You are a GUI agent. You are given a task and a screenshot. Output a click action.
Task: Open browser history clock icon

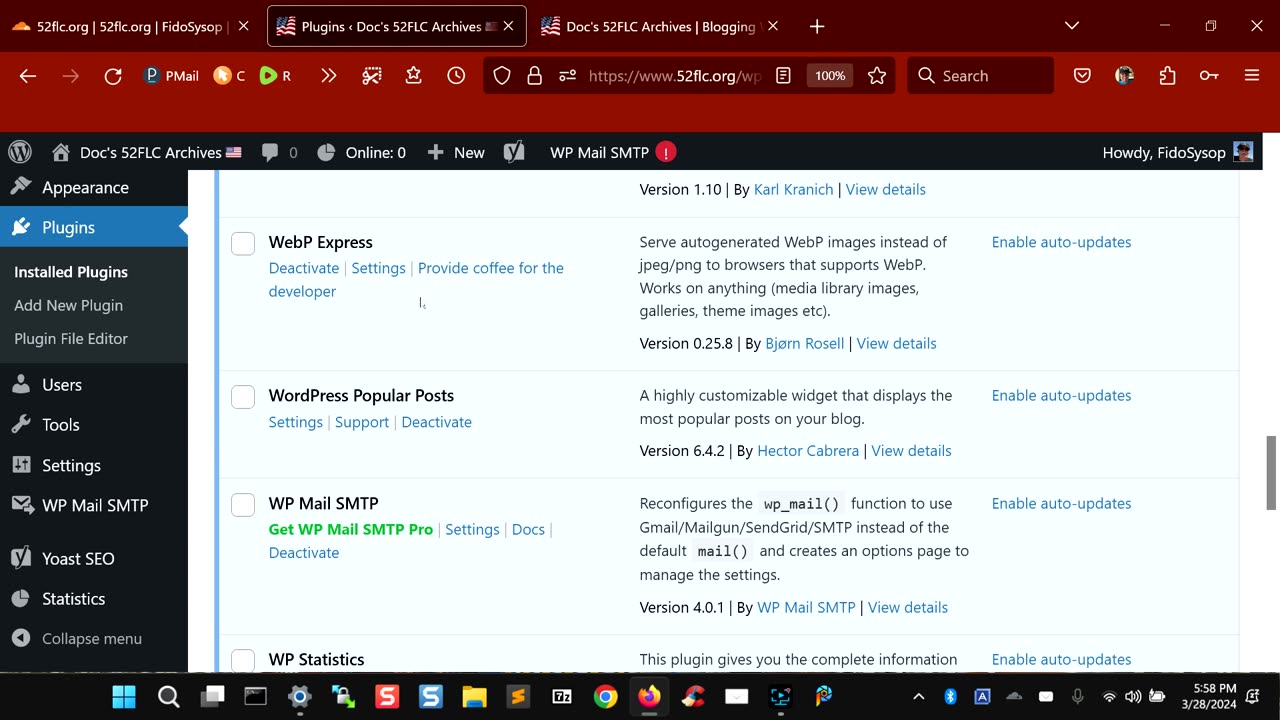(456, 76)
